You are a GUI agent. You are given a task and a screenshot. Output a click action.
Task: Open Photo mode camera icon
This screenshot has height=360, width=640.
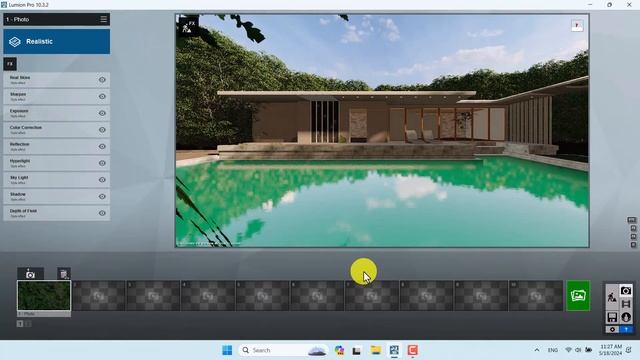coord(626,291)
